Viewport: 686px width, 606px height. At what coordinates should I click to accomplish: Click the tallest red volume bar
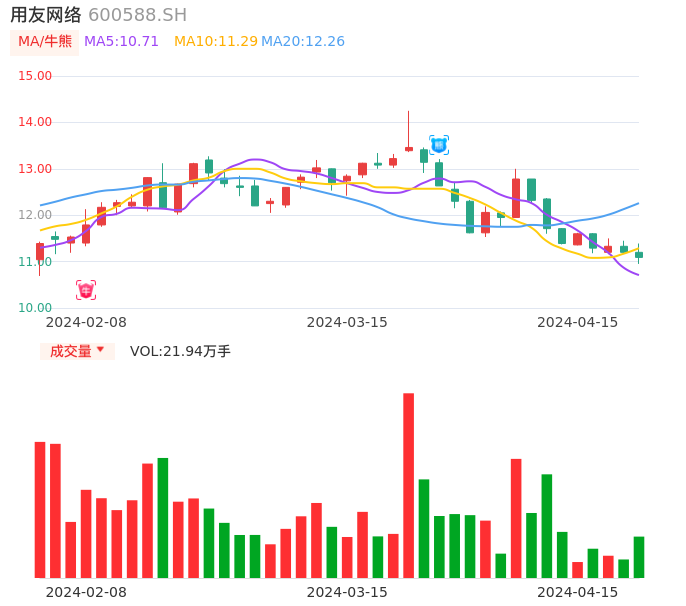point(409,486)
